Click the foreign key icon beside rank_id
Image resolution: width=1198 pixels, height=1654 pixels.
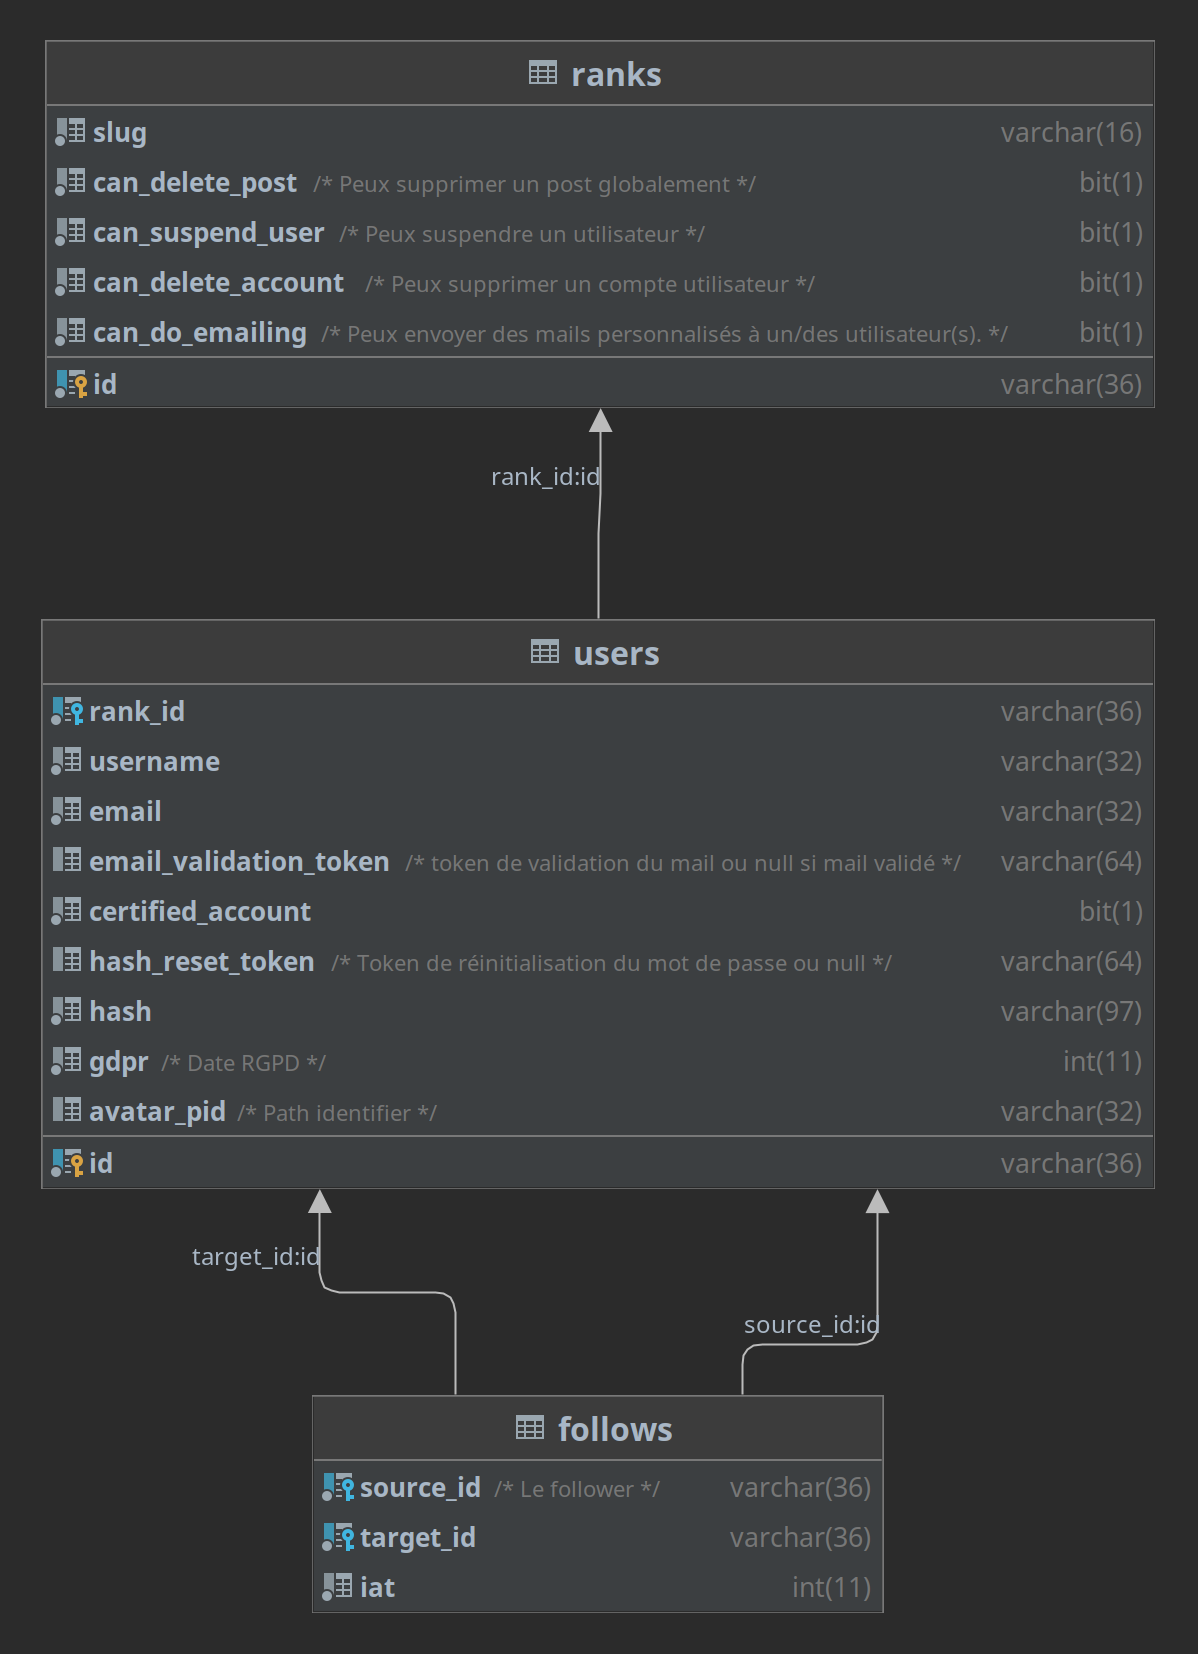[67, 711]
